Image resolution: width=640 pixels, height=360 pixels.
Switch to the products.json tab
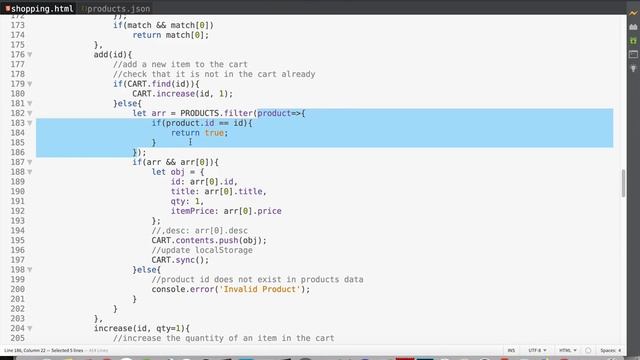(x=116, y=9)
